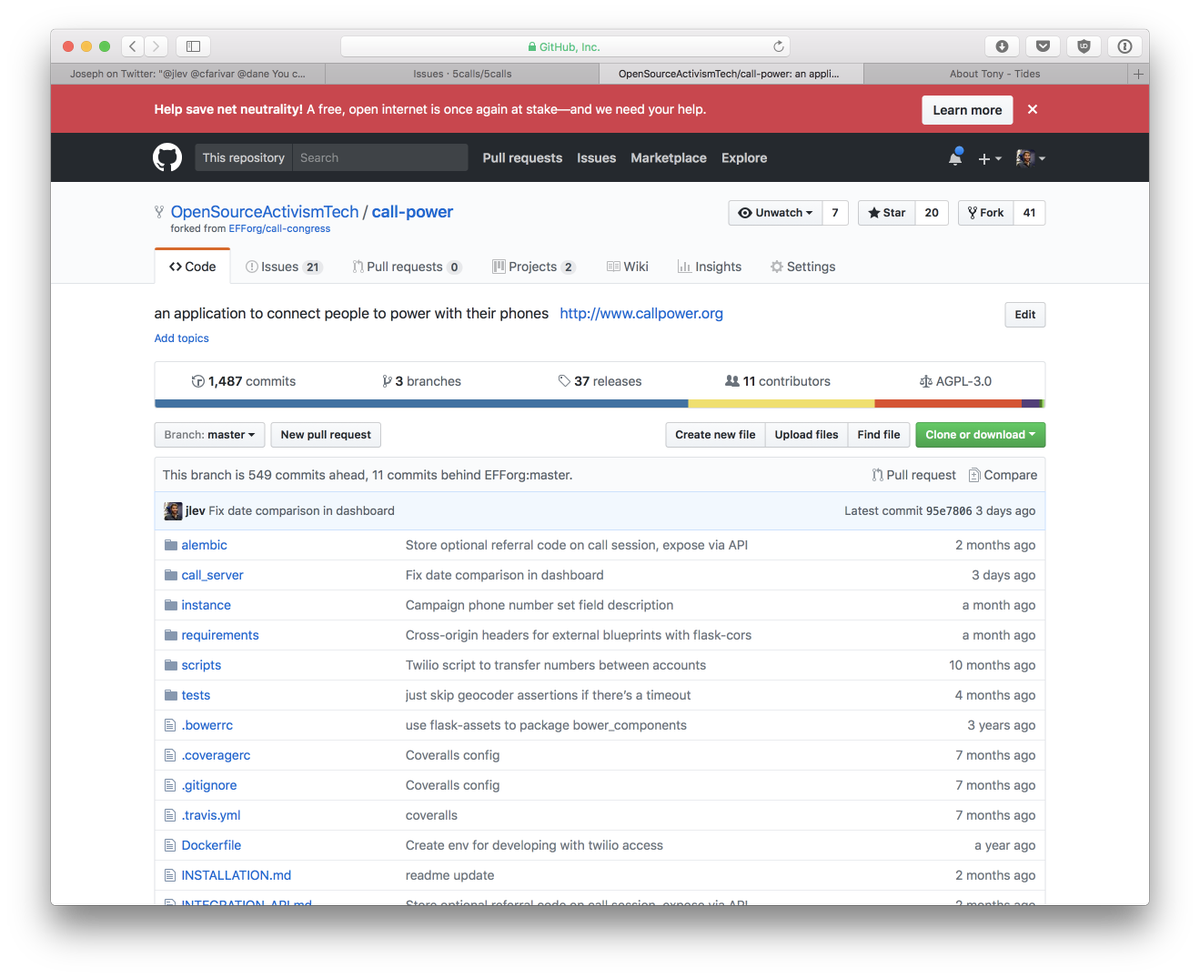Open the instance folder
Image resolution: width=1200 pixels, height=978 pixels.
[x=206, y=605]
